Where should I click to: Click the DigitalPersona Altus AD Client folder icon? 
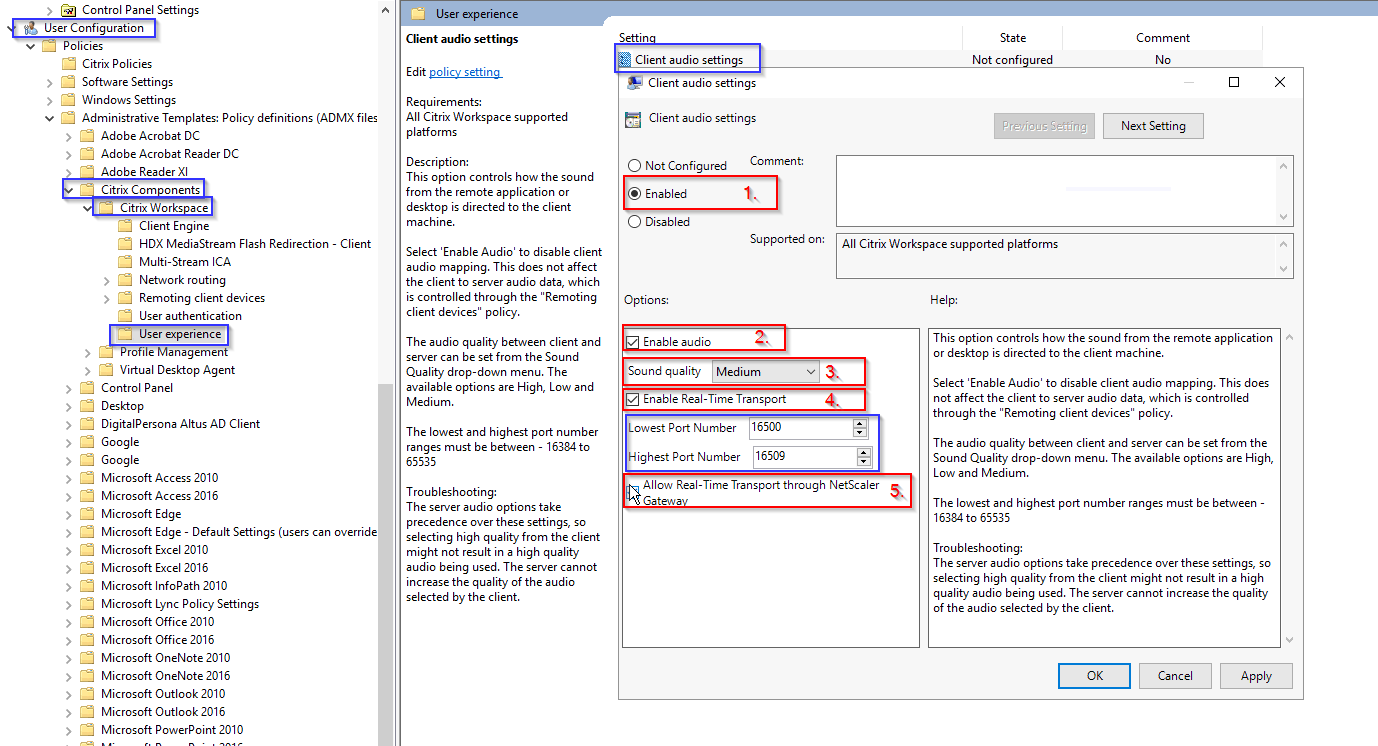click(x=87, y=424)
